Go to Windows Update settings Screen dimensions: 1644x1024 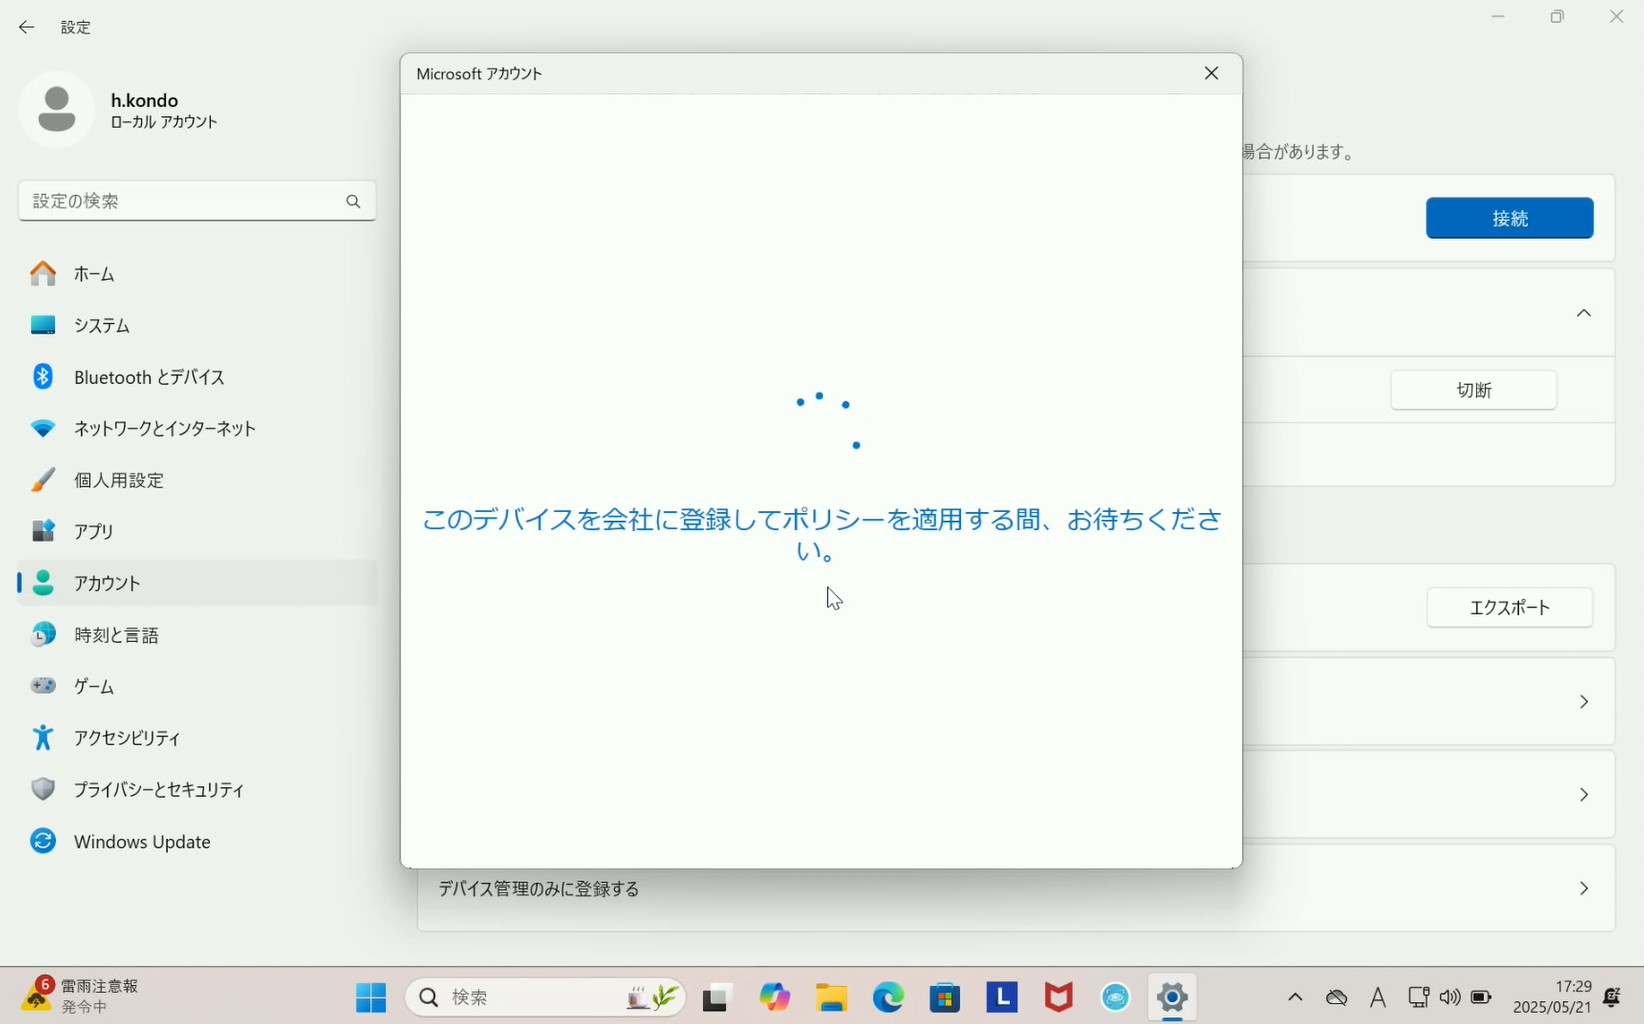click(141, 842)
